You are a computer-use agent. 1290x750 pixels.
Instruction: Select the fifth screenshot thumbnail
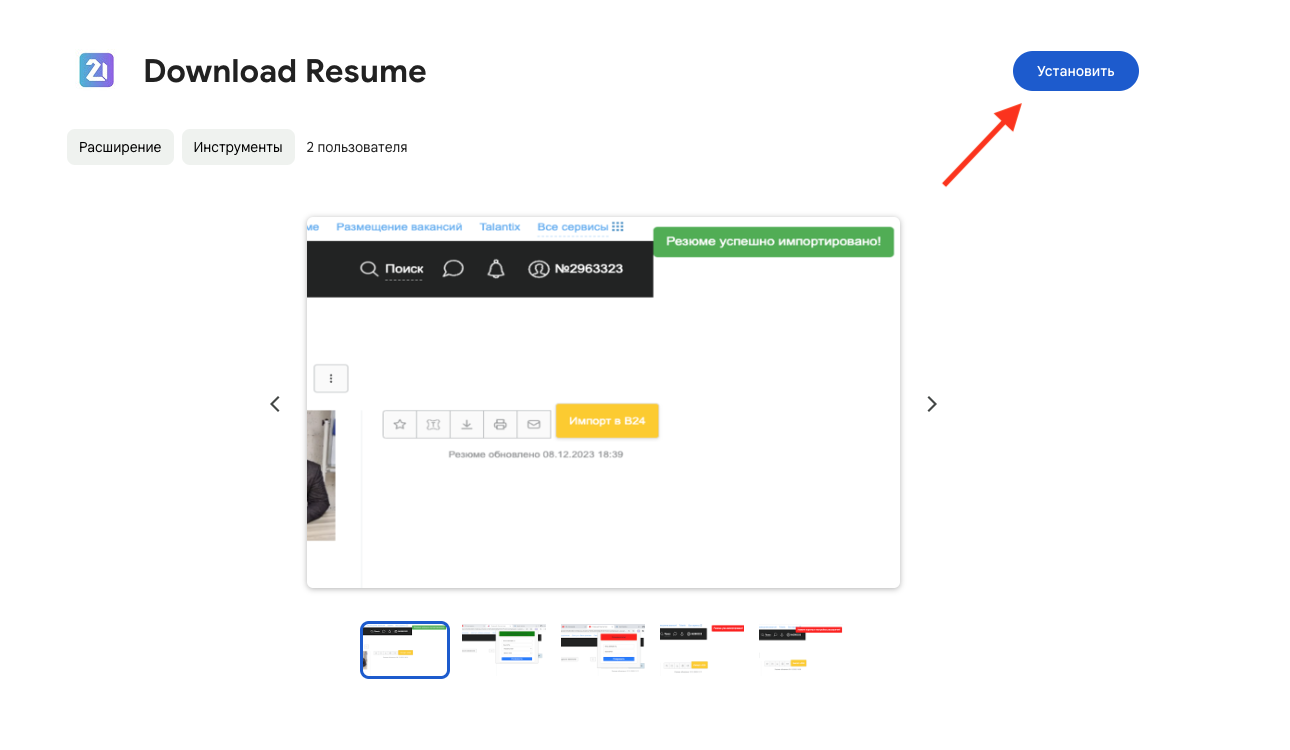coord(801,650)
